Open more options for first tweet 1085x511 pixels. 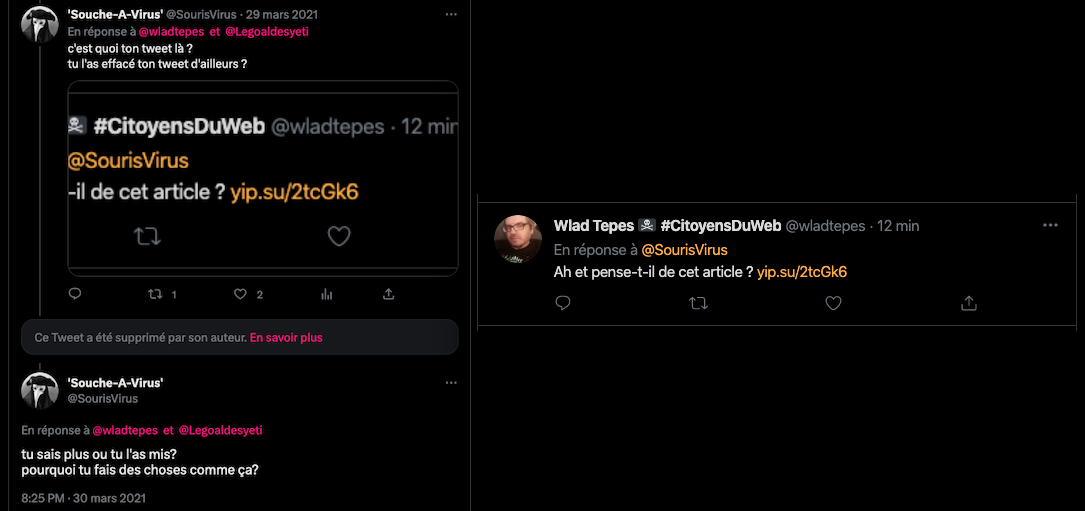451,15
